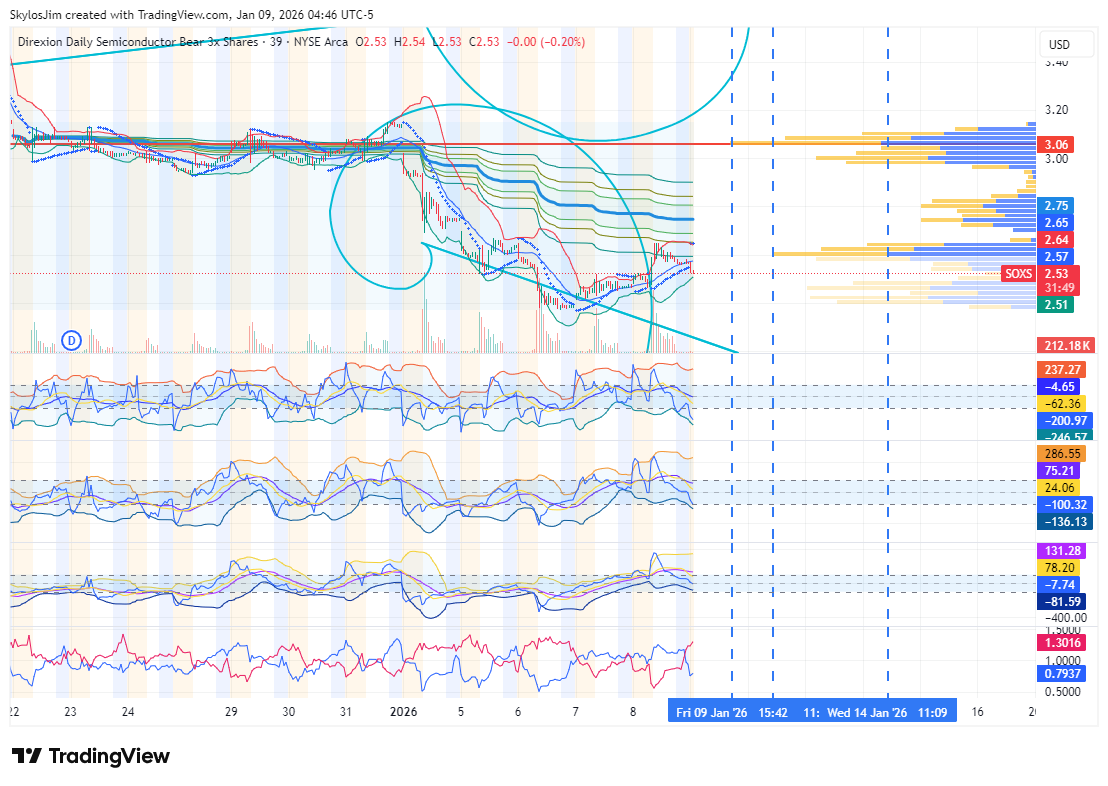This screenshot has width=1108, height=786.
Task: Click the blue 2.75 price label
Action: pos(1056,205)
